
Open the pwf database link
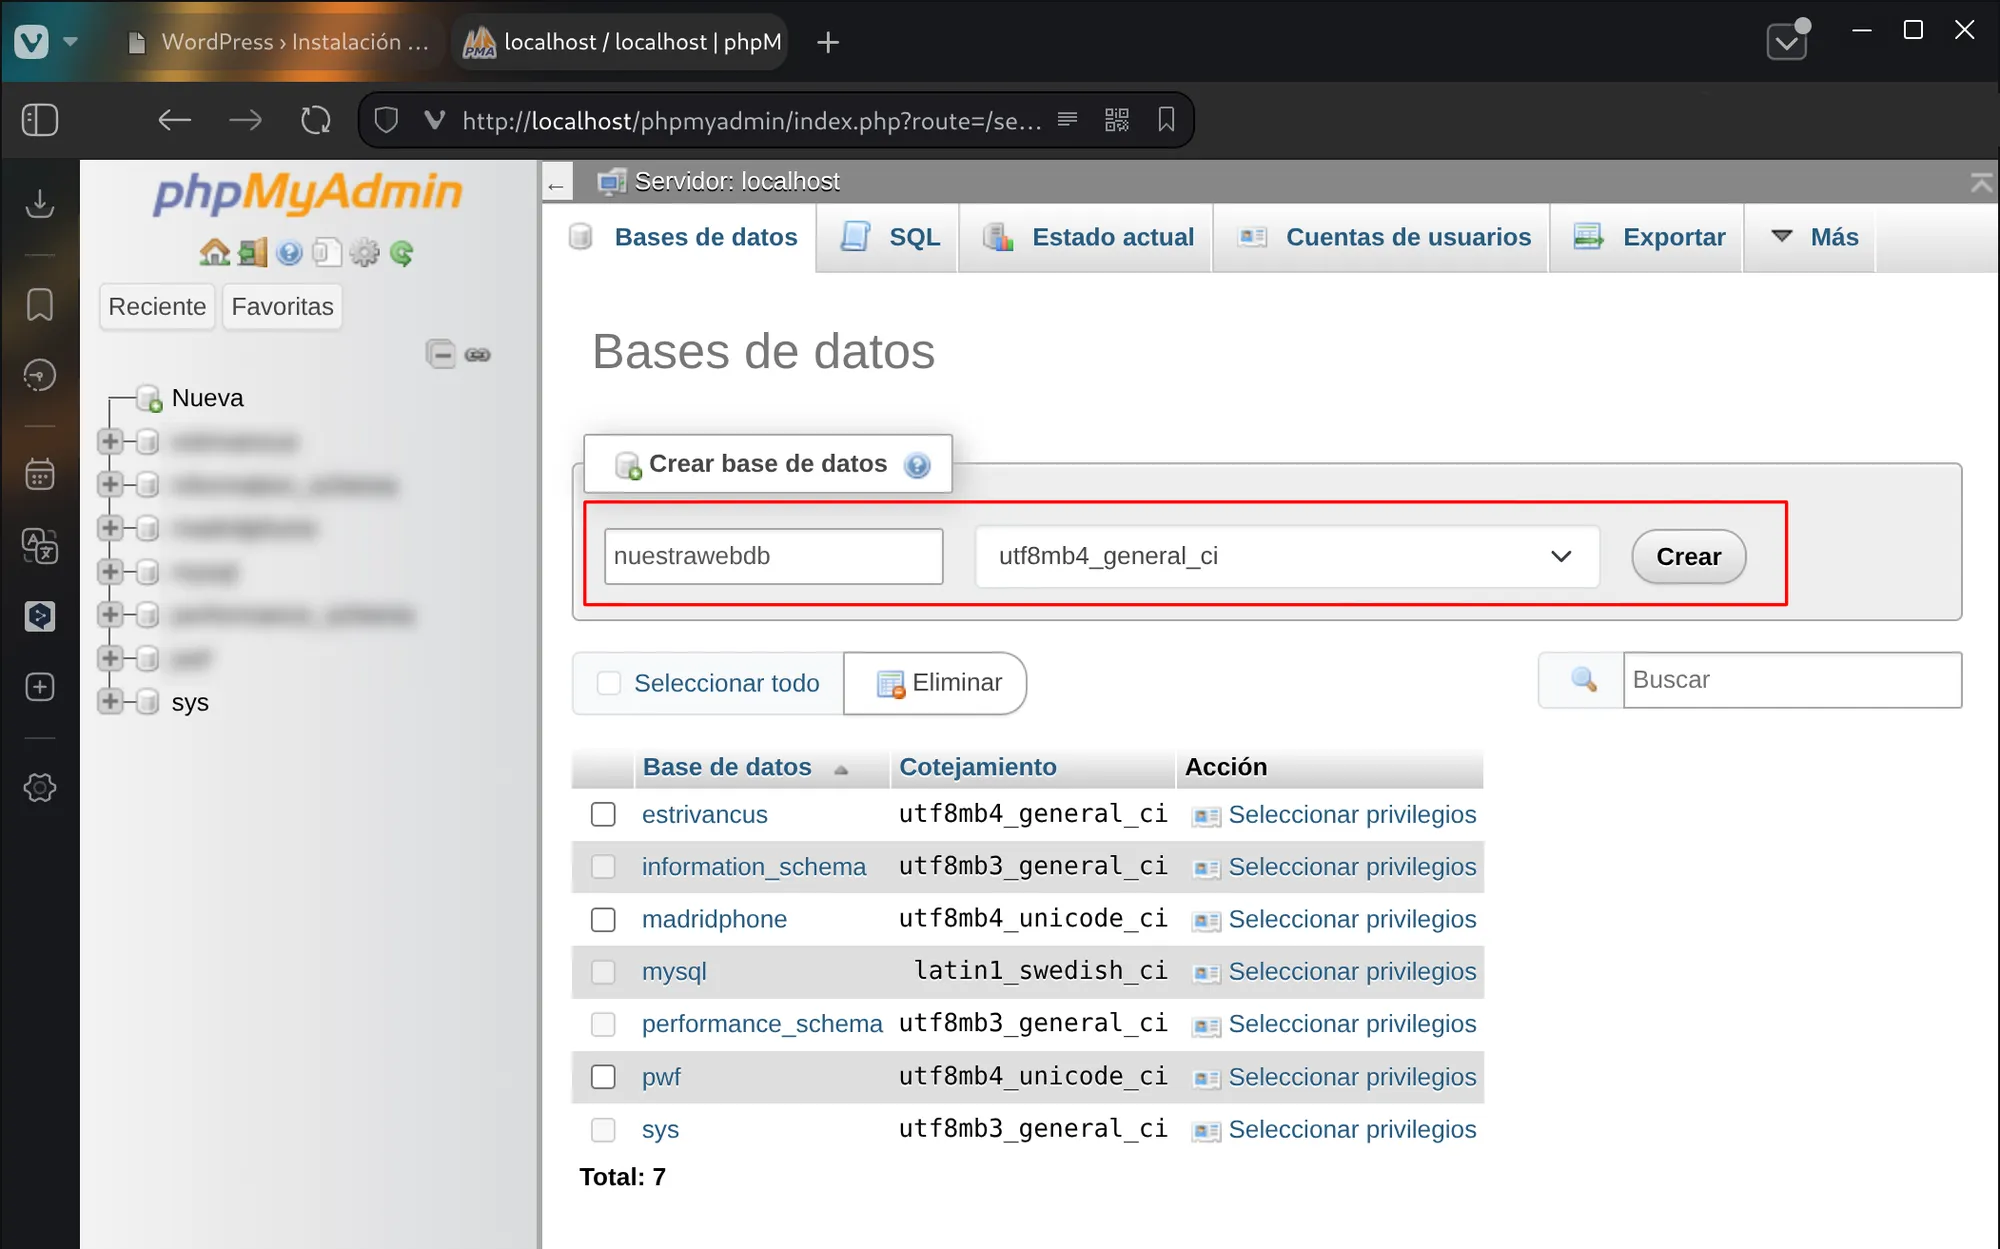coord(661,1077)
